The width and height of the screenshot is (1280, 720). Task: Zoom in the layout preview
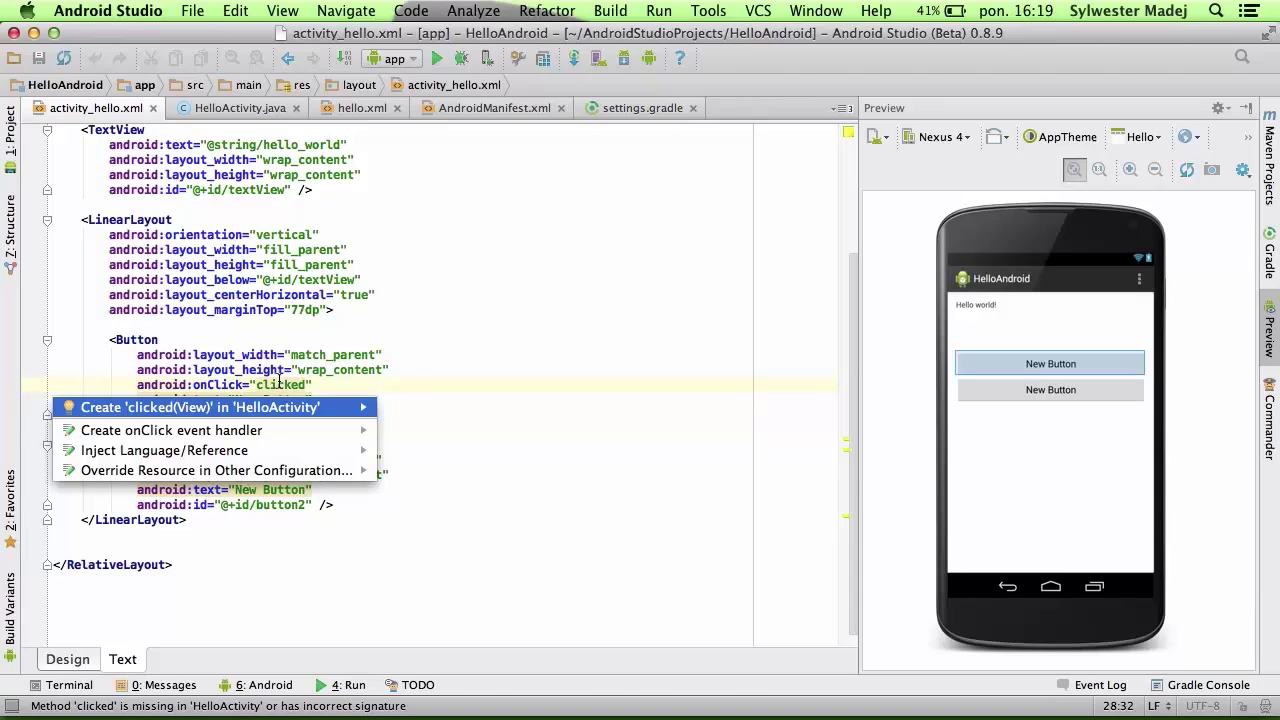[1130, 170]
